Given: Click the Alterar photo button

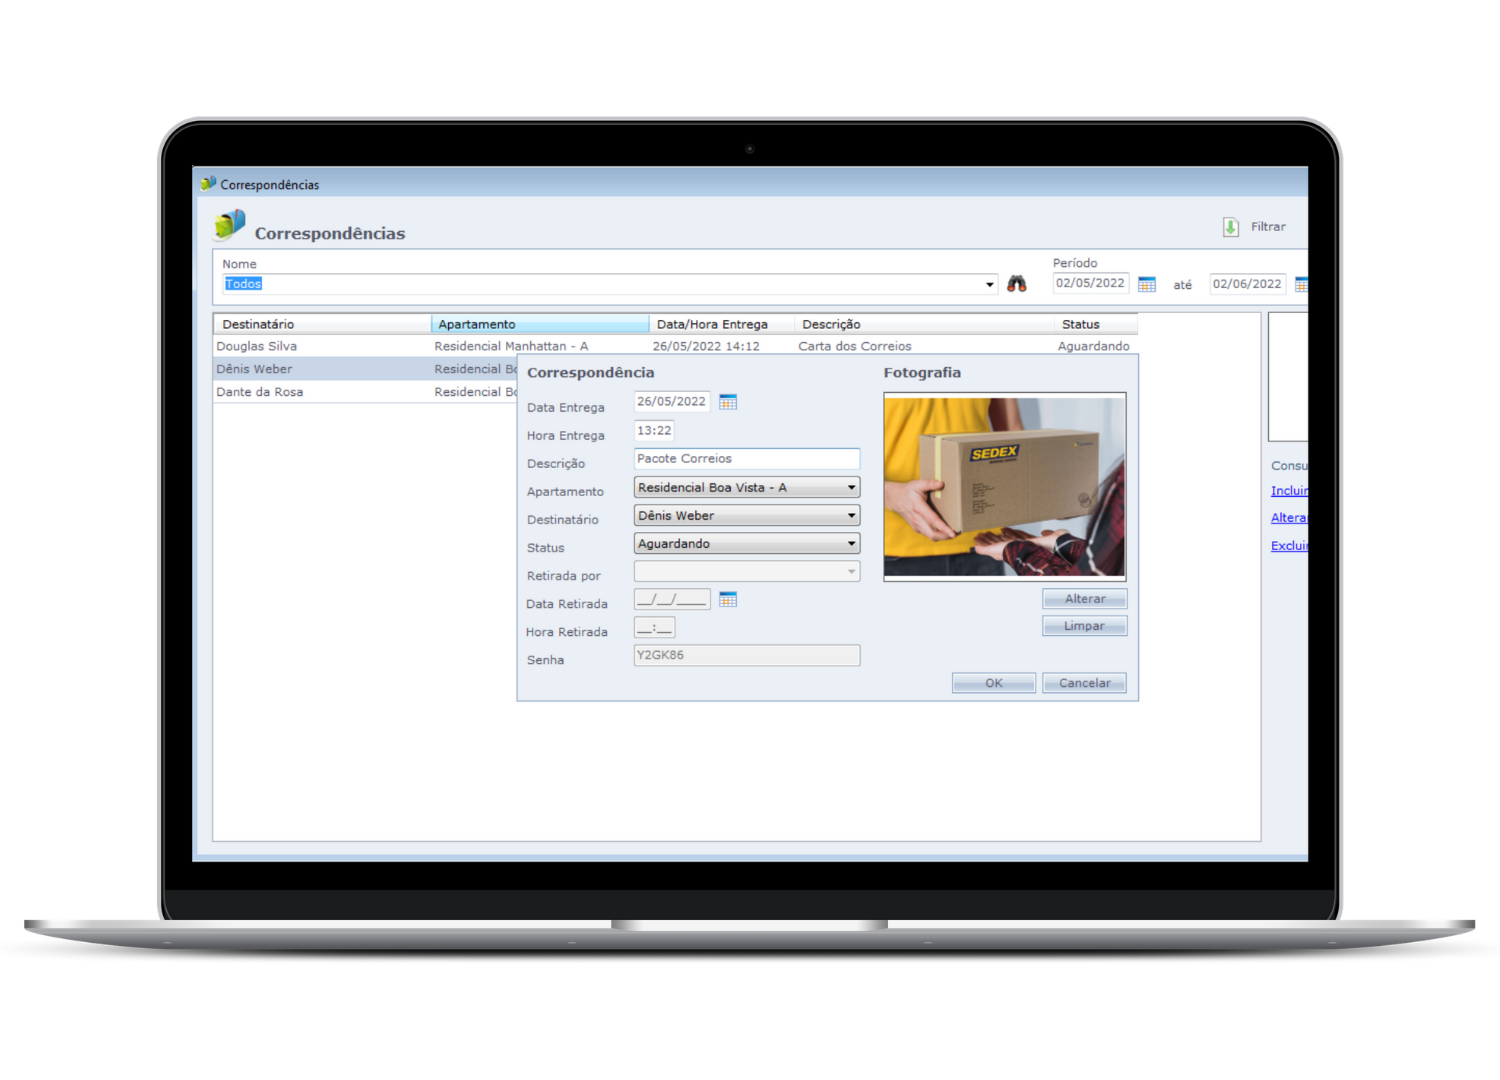Looking at the screenshot, I should point(1084,599).
